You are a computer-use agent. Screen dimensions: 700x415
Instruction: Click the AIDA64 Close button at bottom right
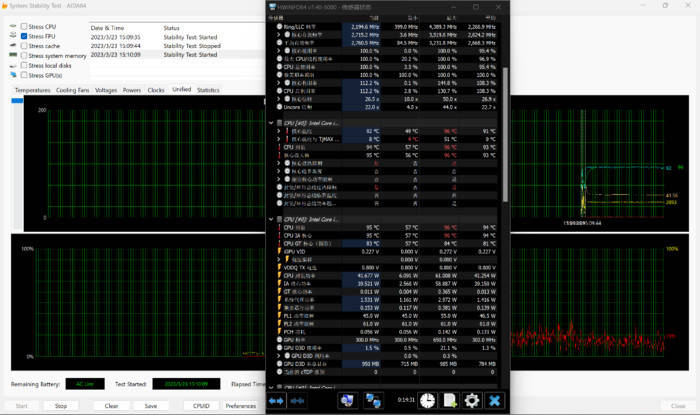[x=678, y=406]
